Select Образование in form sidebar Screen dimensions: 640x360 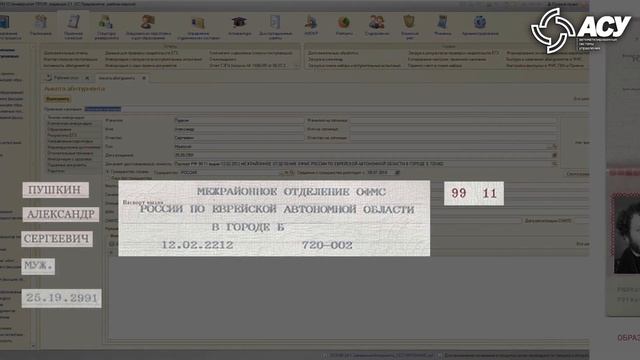pyautogui.click(x=60, y=129)
